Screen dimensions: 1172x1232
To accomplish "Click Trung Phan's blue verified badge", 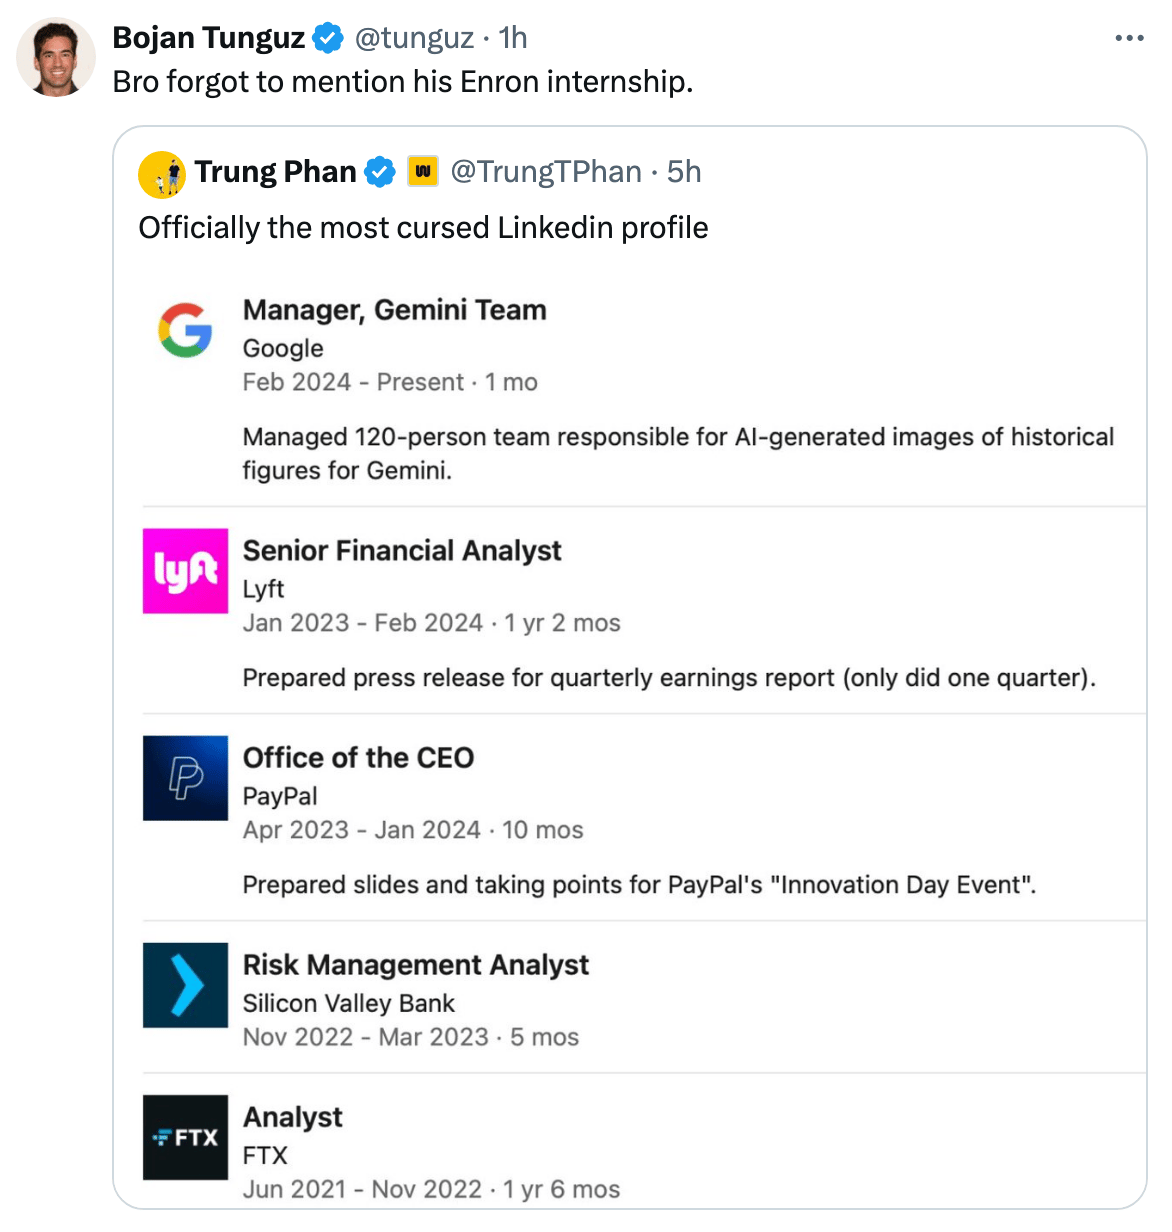I will (x=379, y=172).
